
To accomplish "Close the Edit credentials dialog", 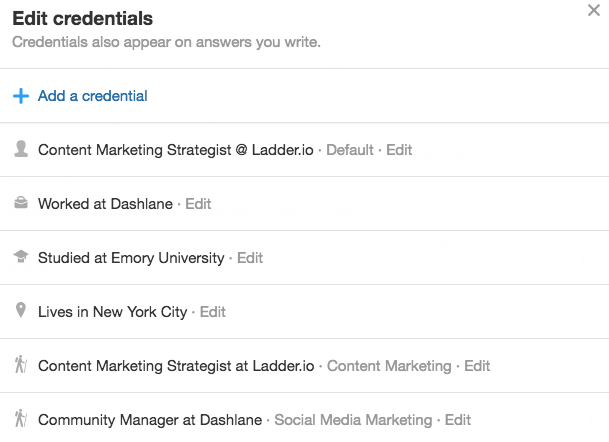I will (x=593, y=11).
